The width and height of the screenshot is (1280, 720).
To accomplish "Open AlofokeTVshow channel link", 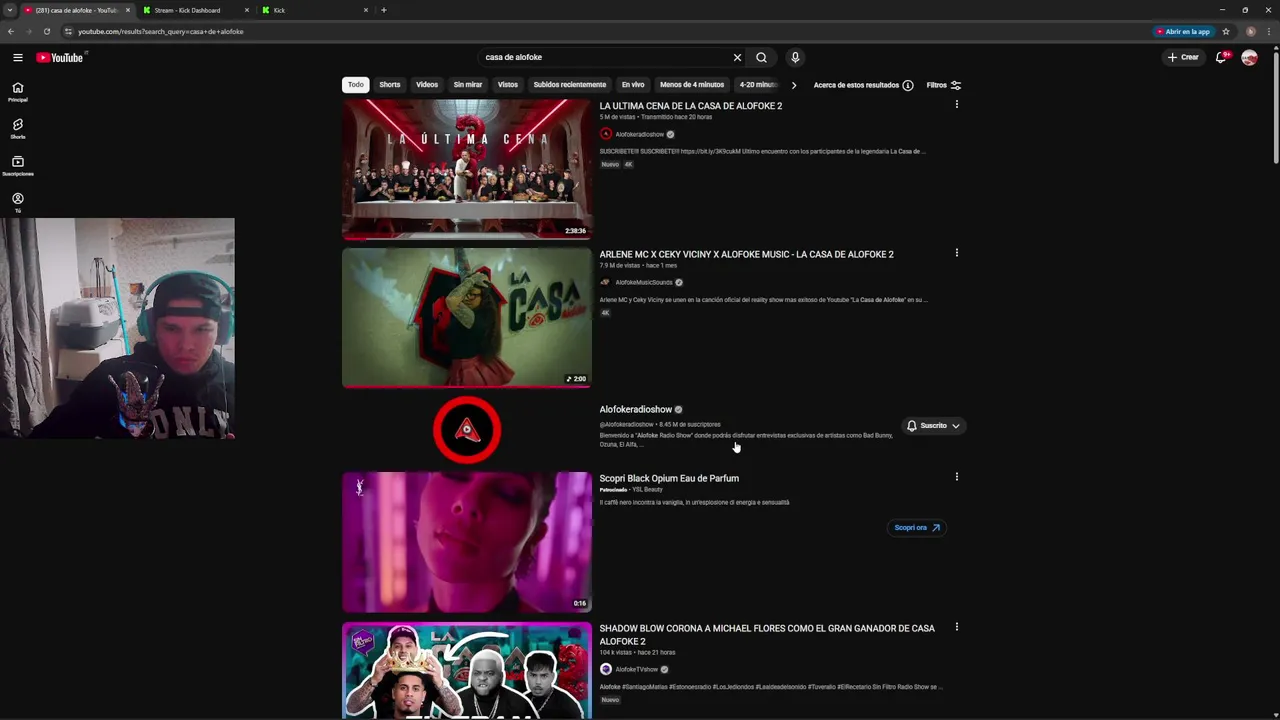I will 637,670.
